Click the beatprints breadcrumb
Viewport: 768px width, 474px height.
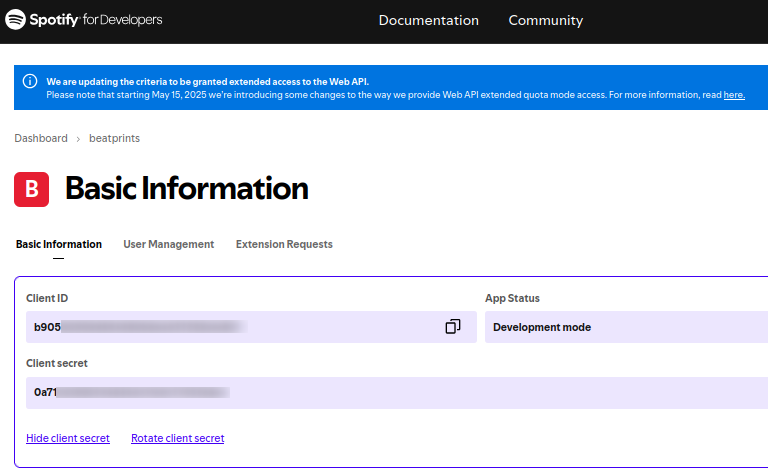point(114,139)
